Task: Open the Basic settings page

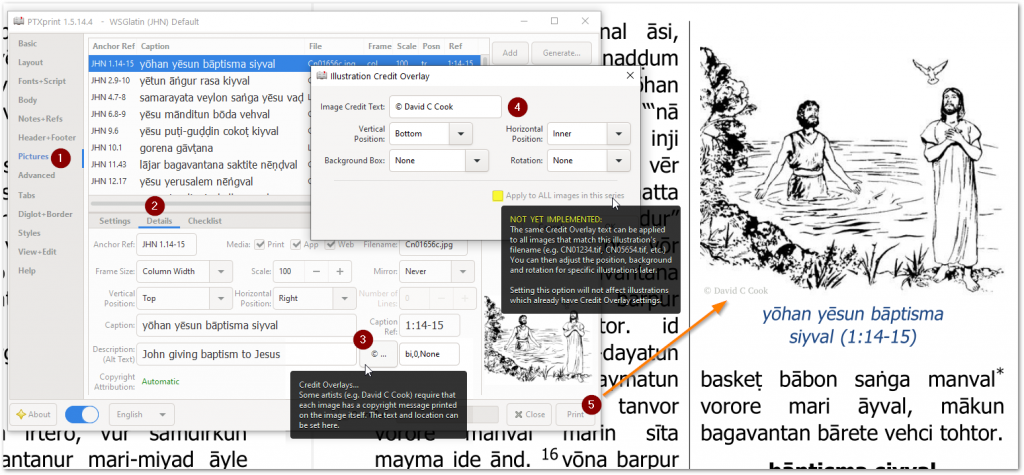Action: pos(28,44)
